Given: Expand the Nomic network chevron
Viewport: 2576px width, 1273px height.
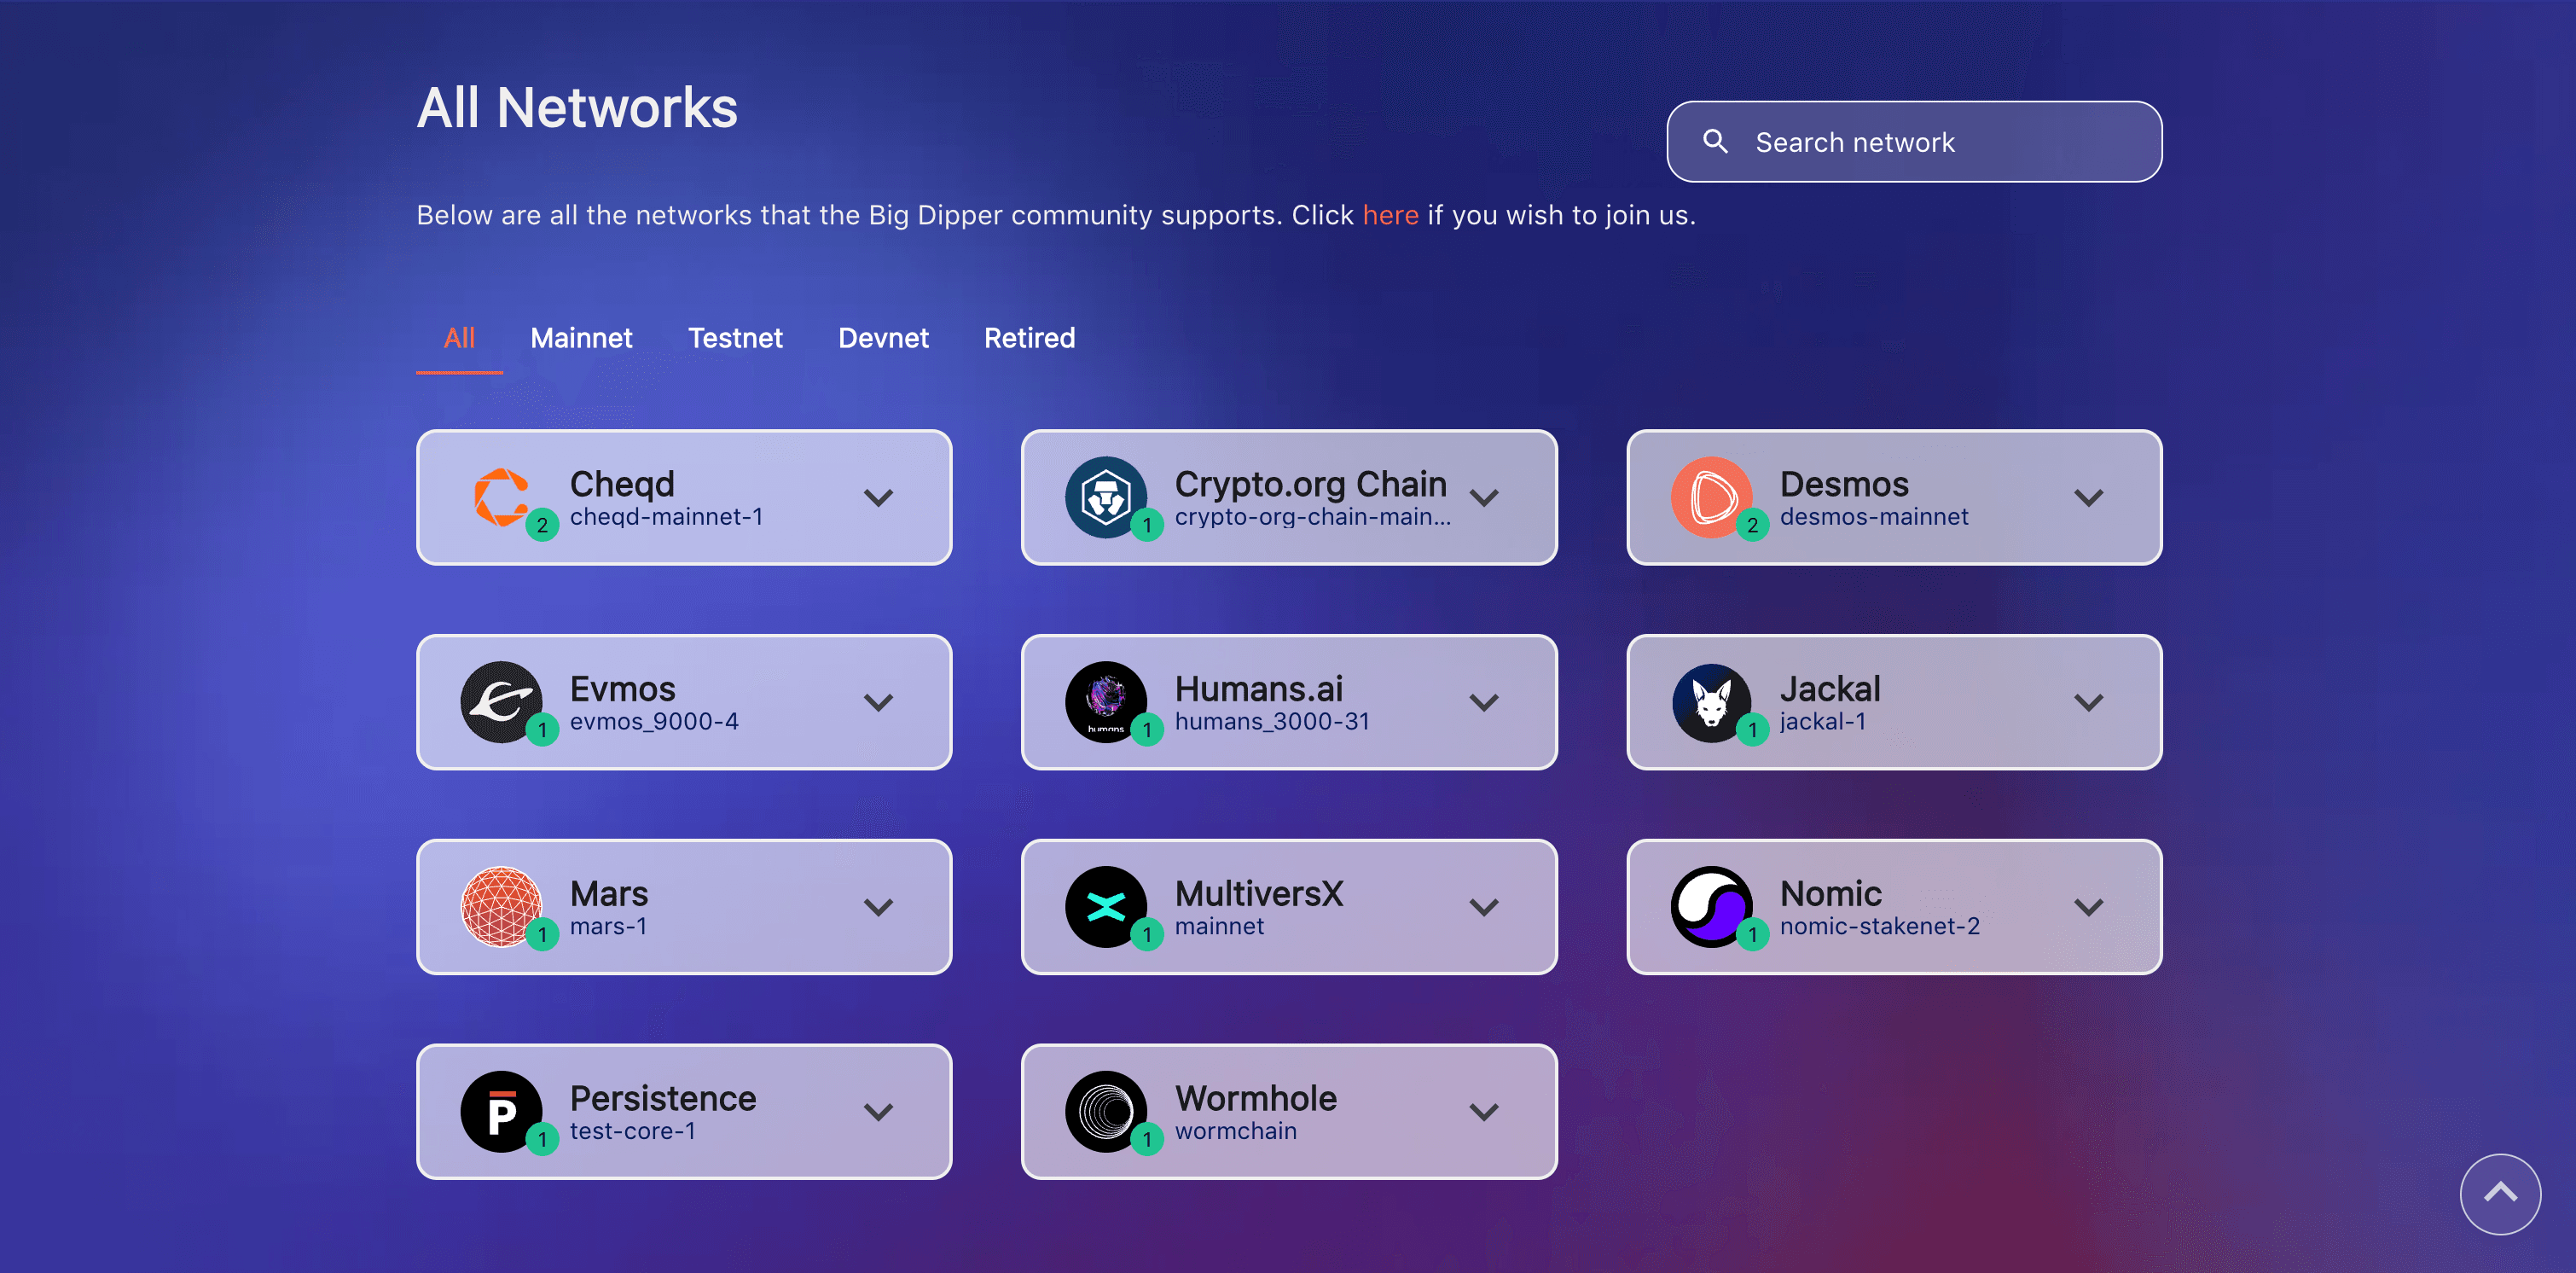Looking at the screenshot, I should (2088, 908).
